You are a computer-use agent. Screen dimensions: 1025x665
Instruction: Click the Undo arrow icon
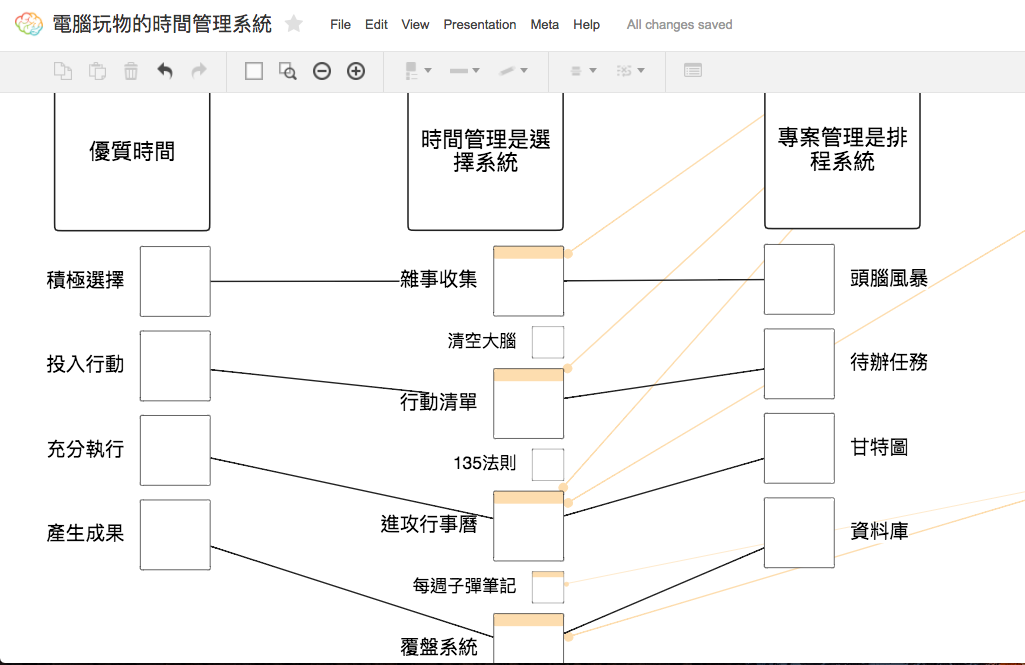click(x=166, y=71)
